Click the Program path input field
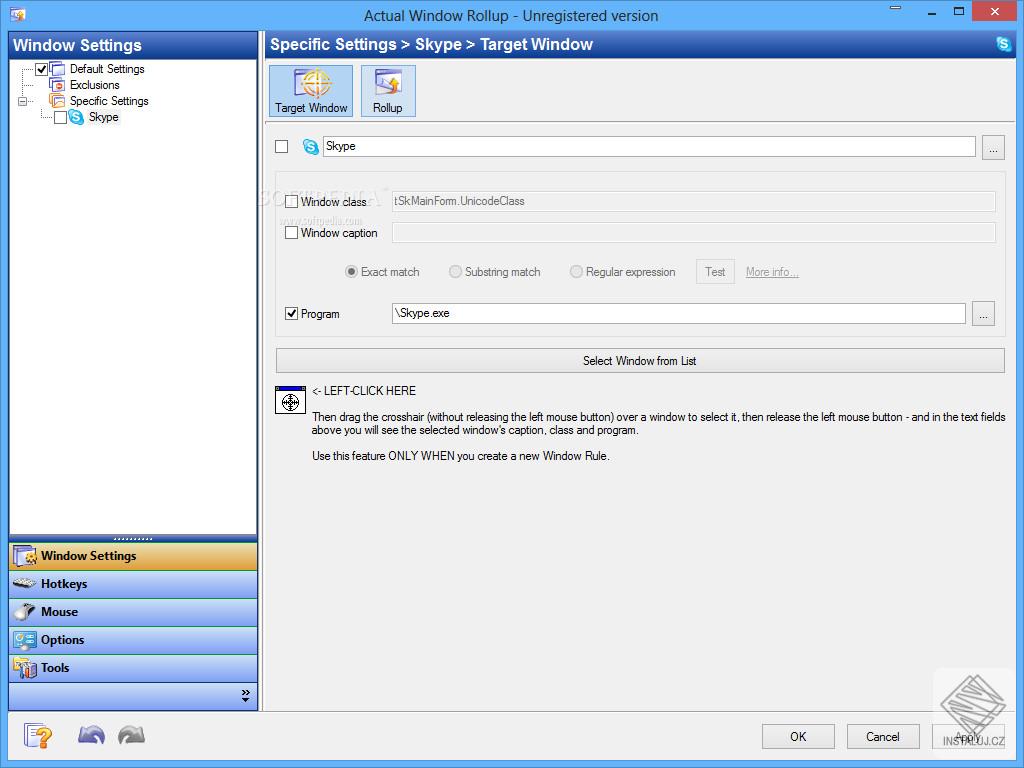Image resolution: width=1024 pixels, height=768 pixels. tap(679, 313)
